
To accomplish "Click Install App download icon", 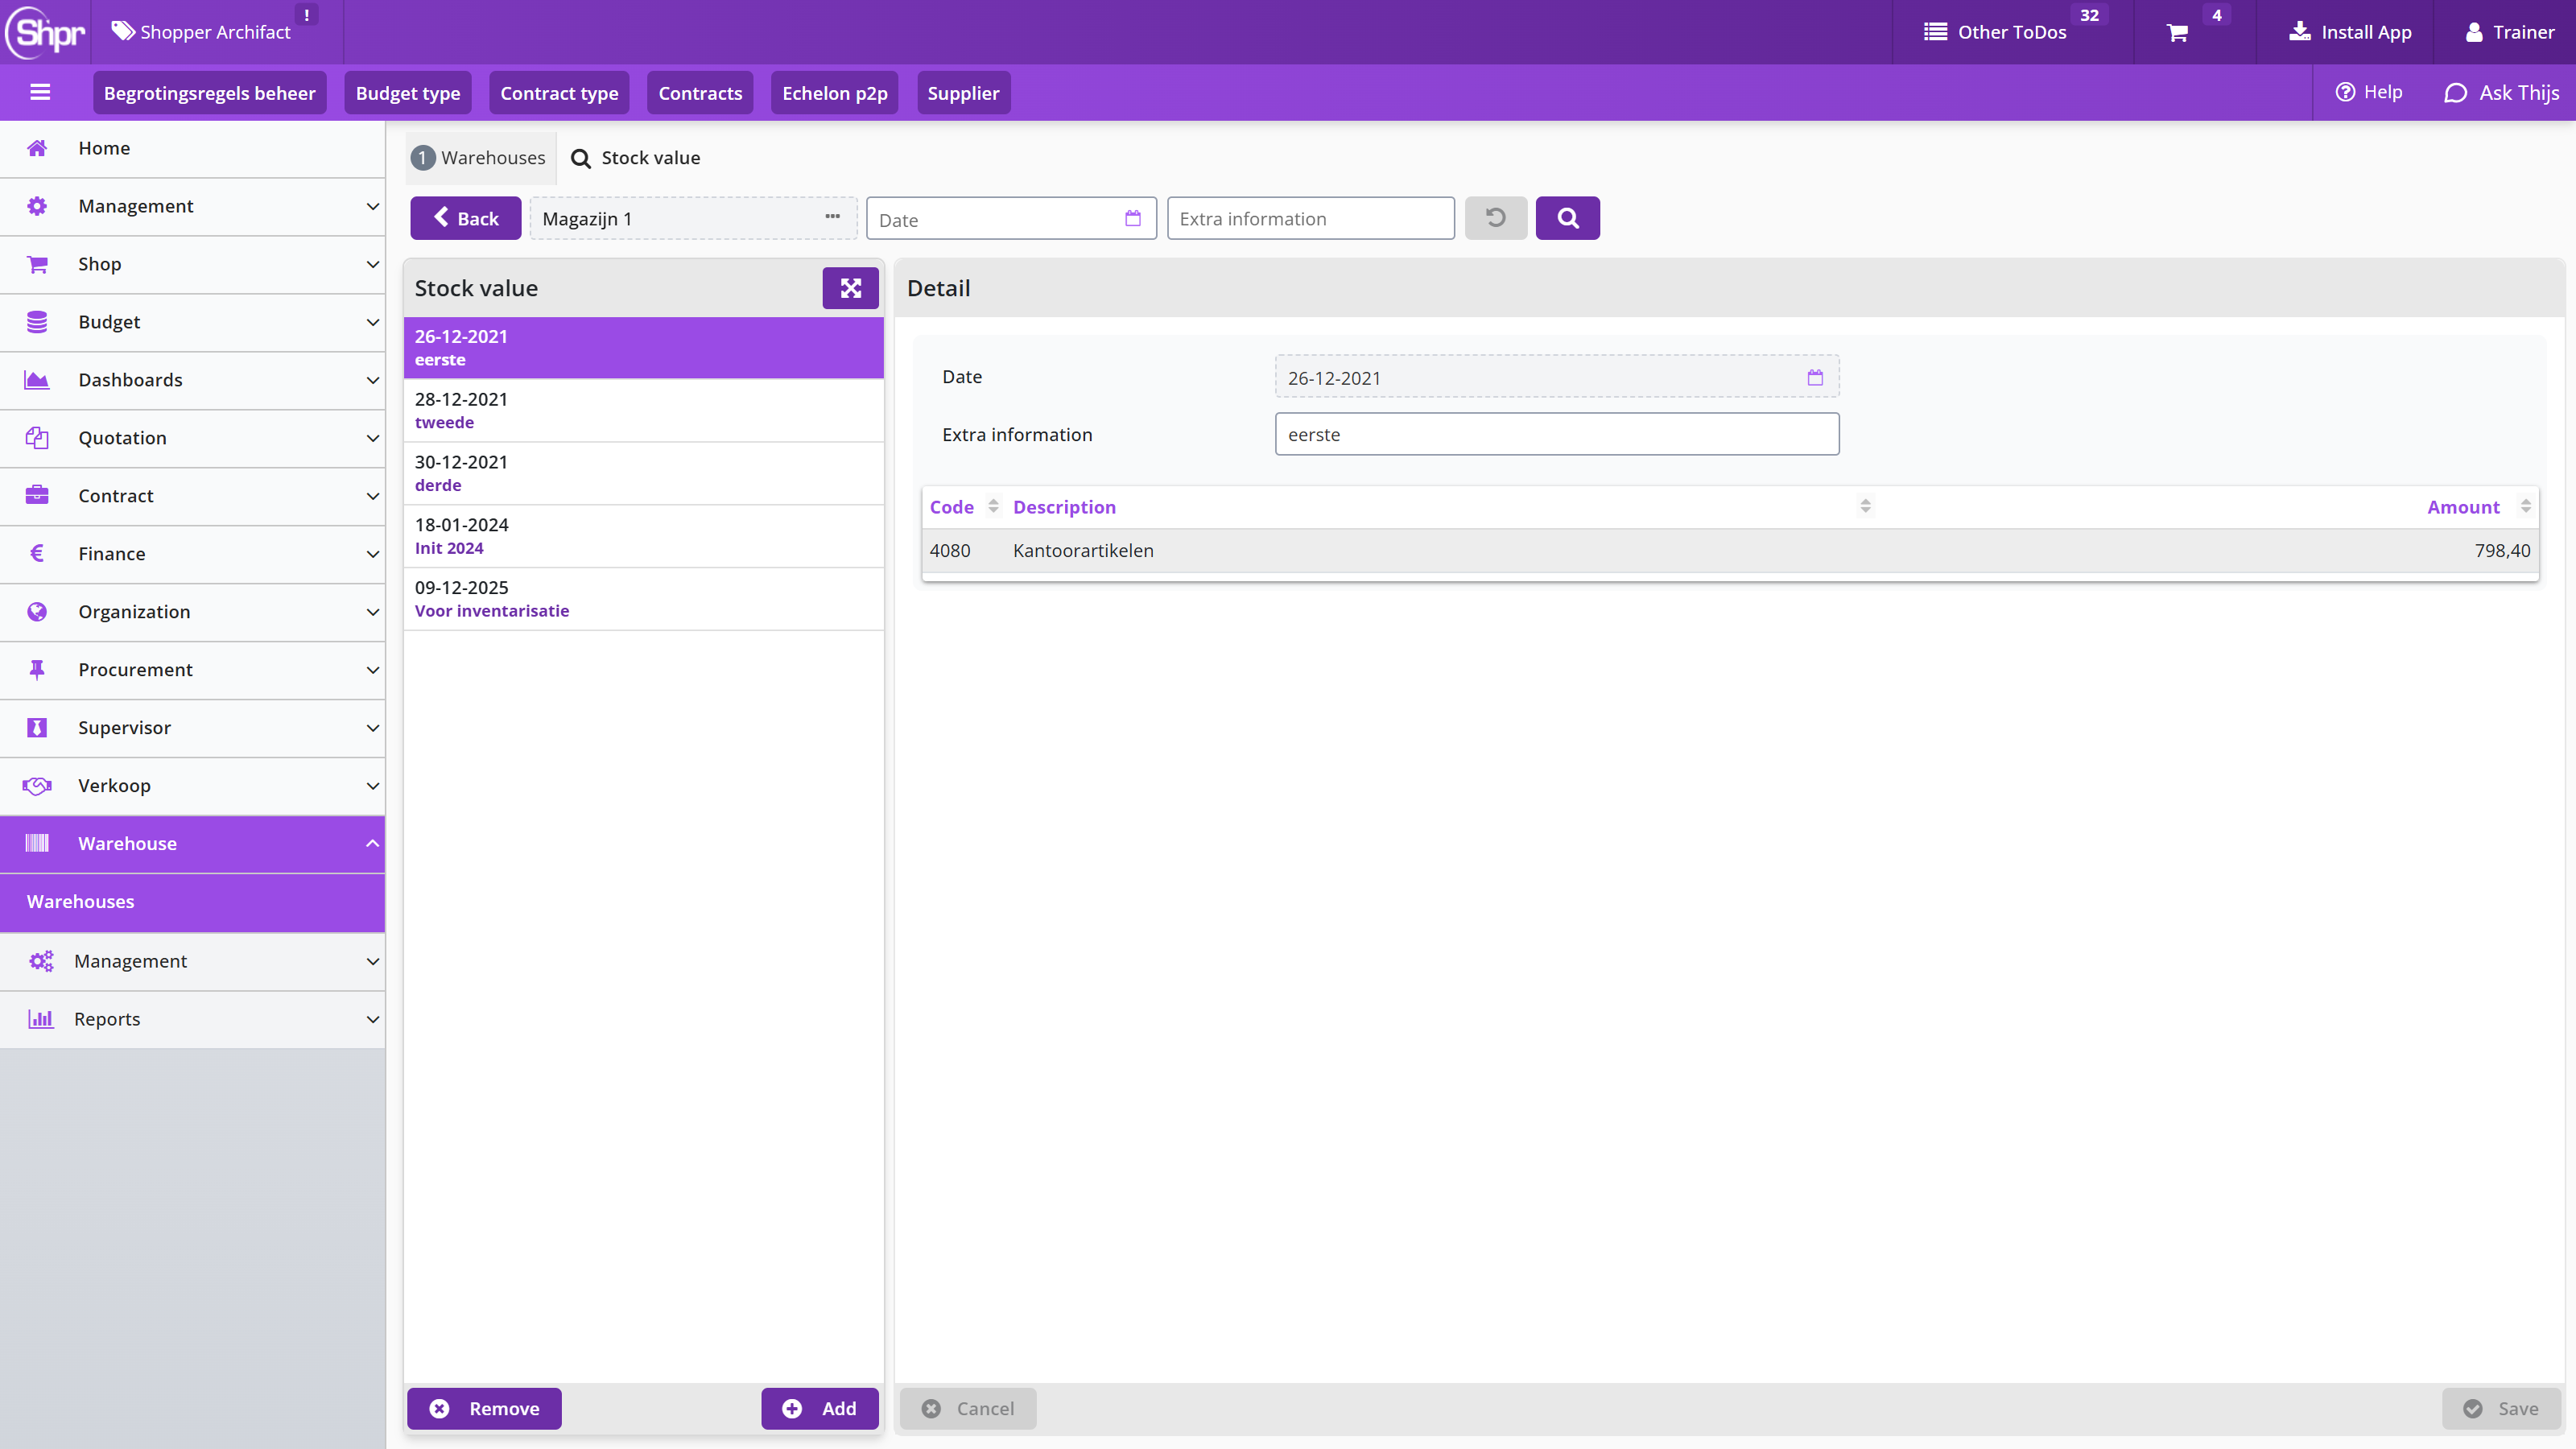I will coord(2299,32).
